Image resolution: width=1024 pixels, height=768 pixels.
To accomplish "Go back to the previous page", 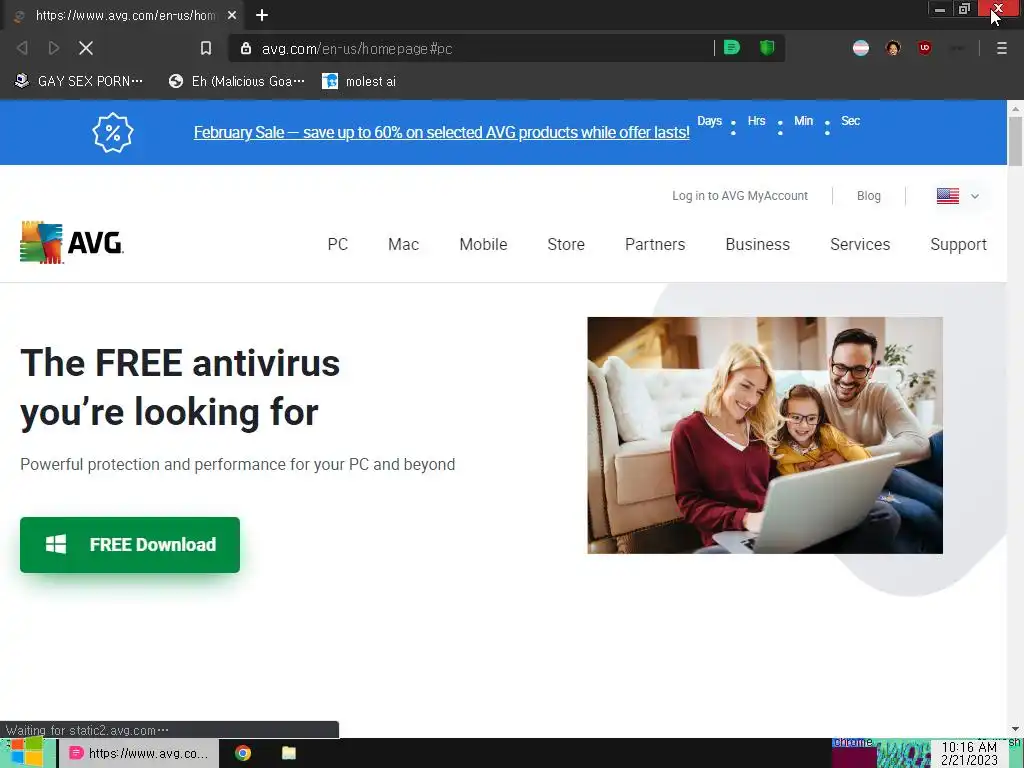I will tap(22, 48).
